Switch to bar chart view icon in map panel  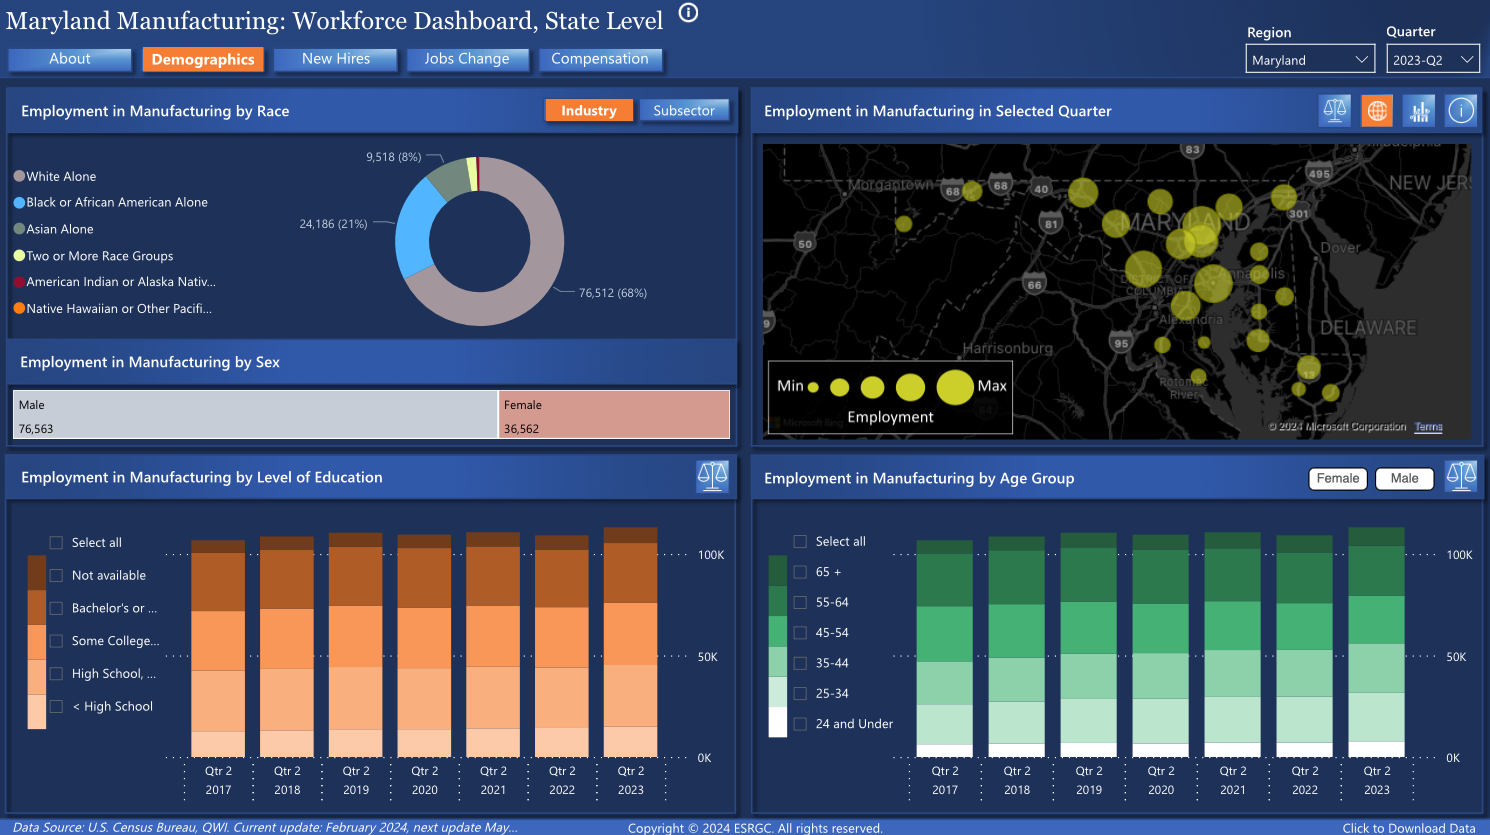1419,111
